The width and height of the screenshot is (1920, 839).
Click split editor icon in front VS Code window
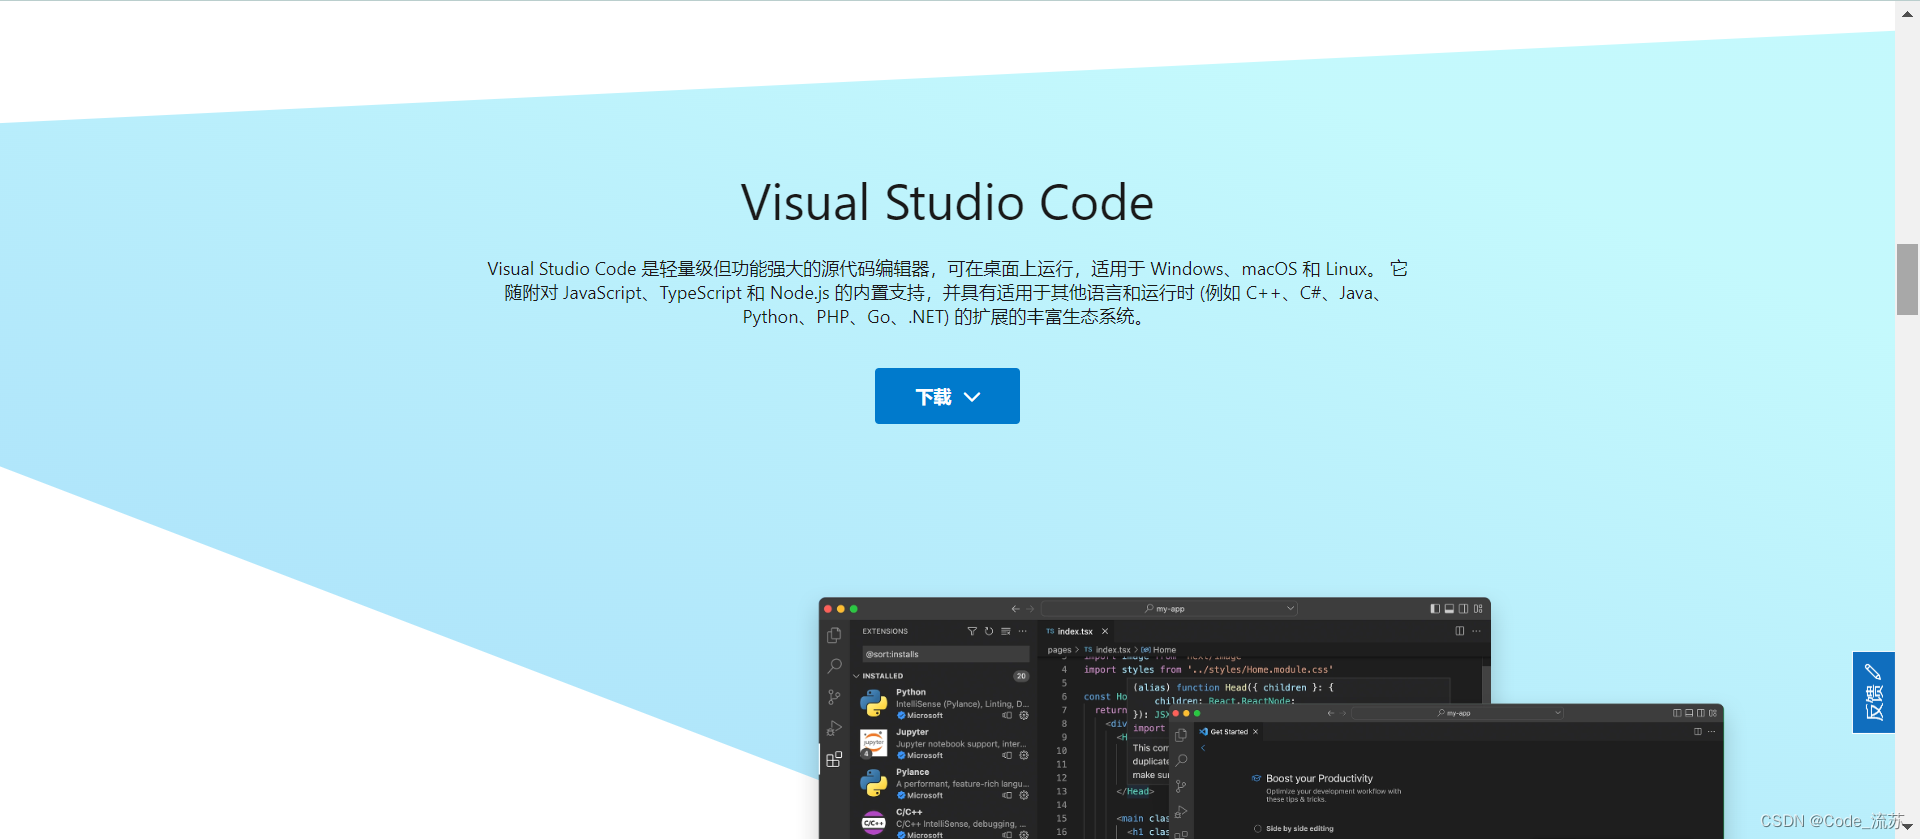pos(1698,732)
